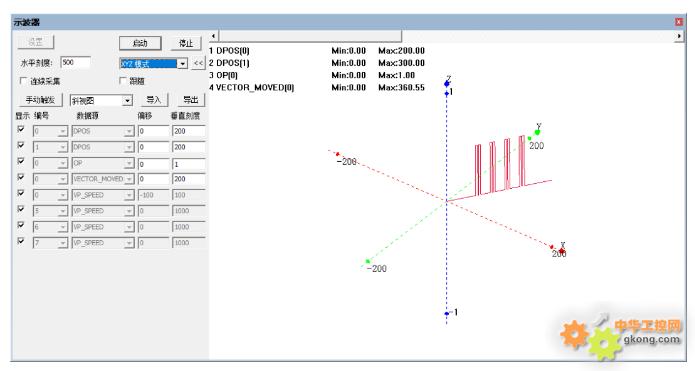Image resolution: width=695 pixels, height=371 pixels.
Task: Click the right arrow of horizontal scrollbar
Action: [x=679, y=36]
